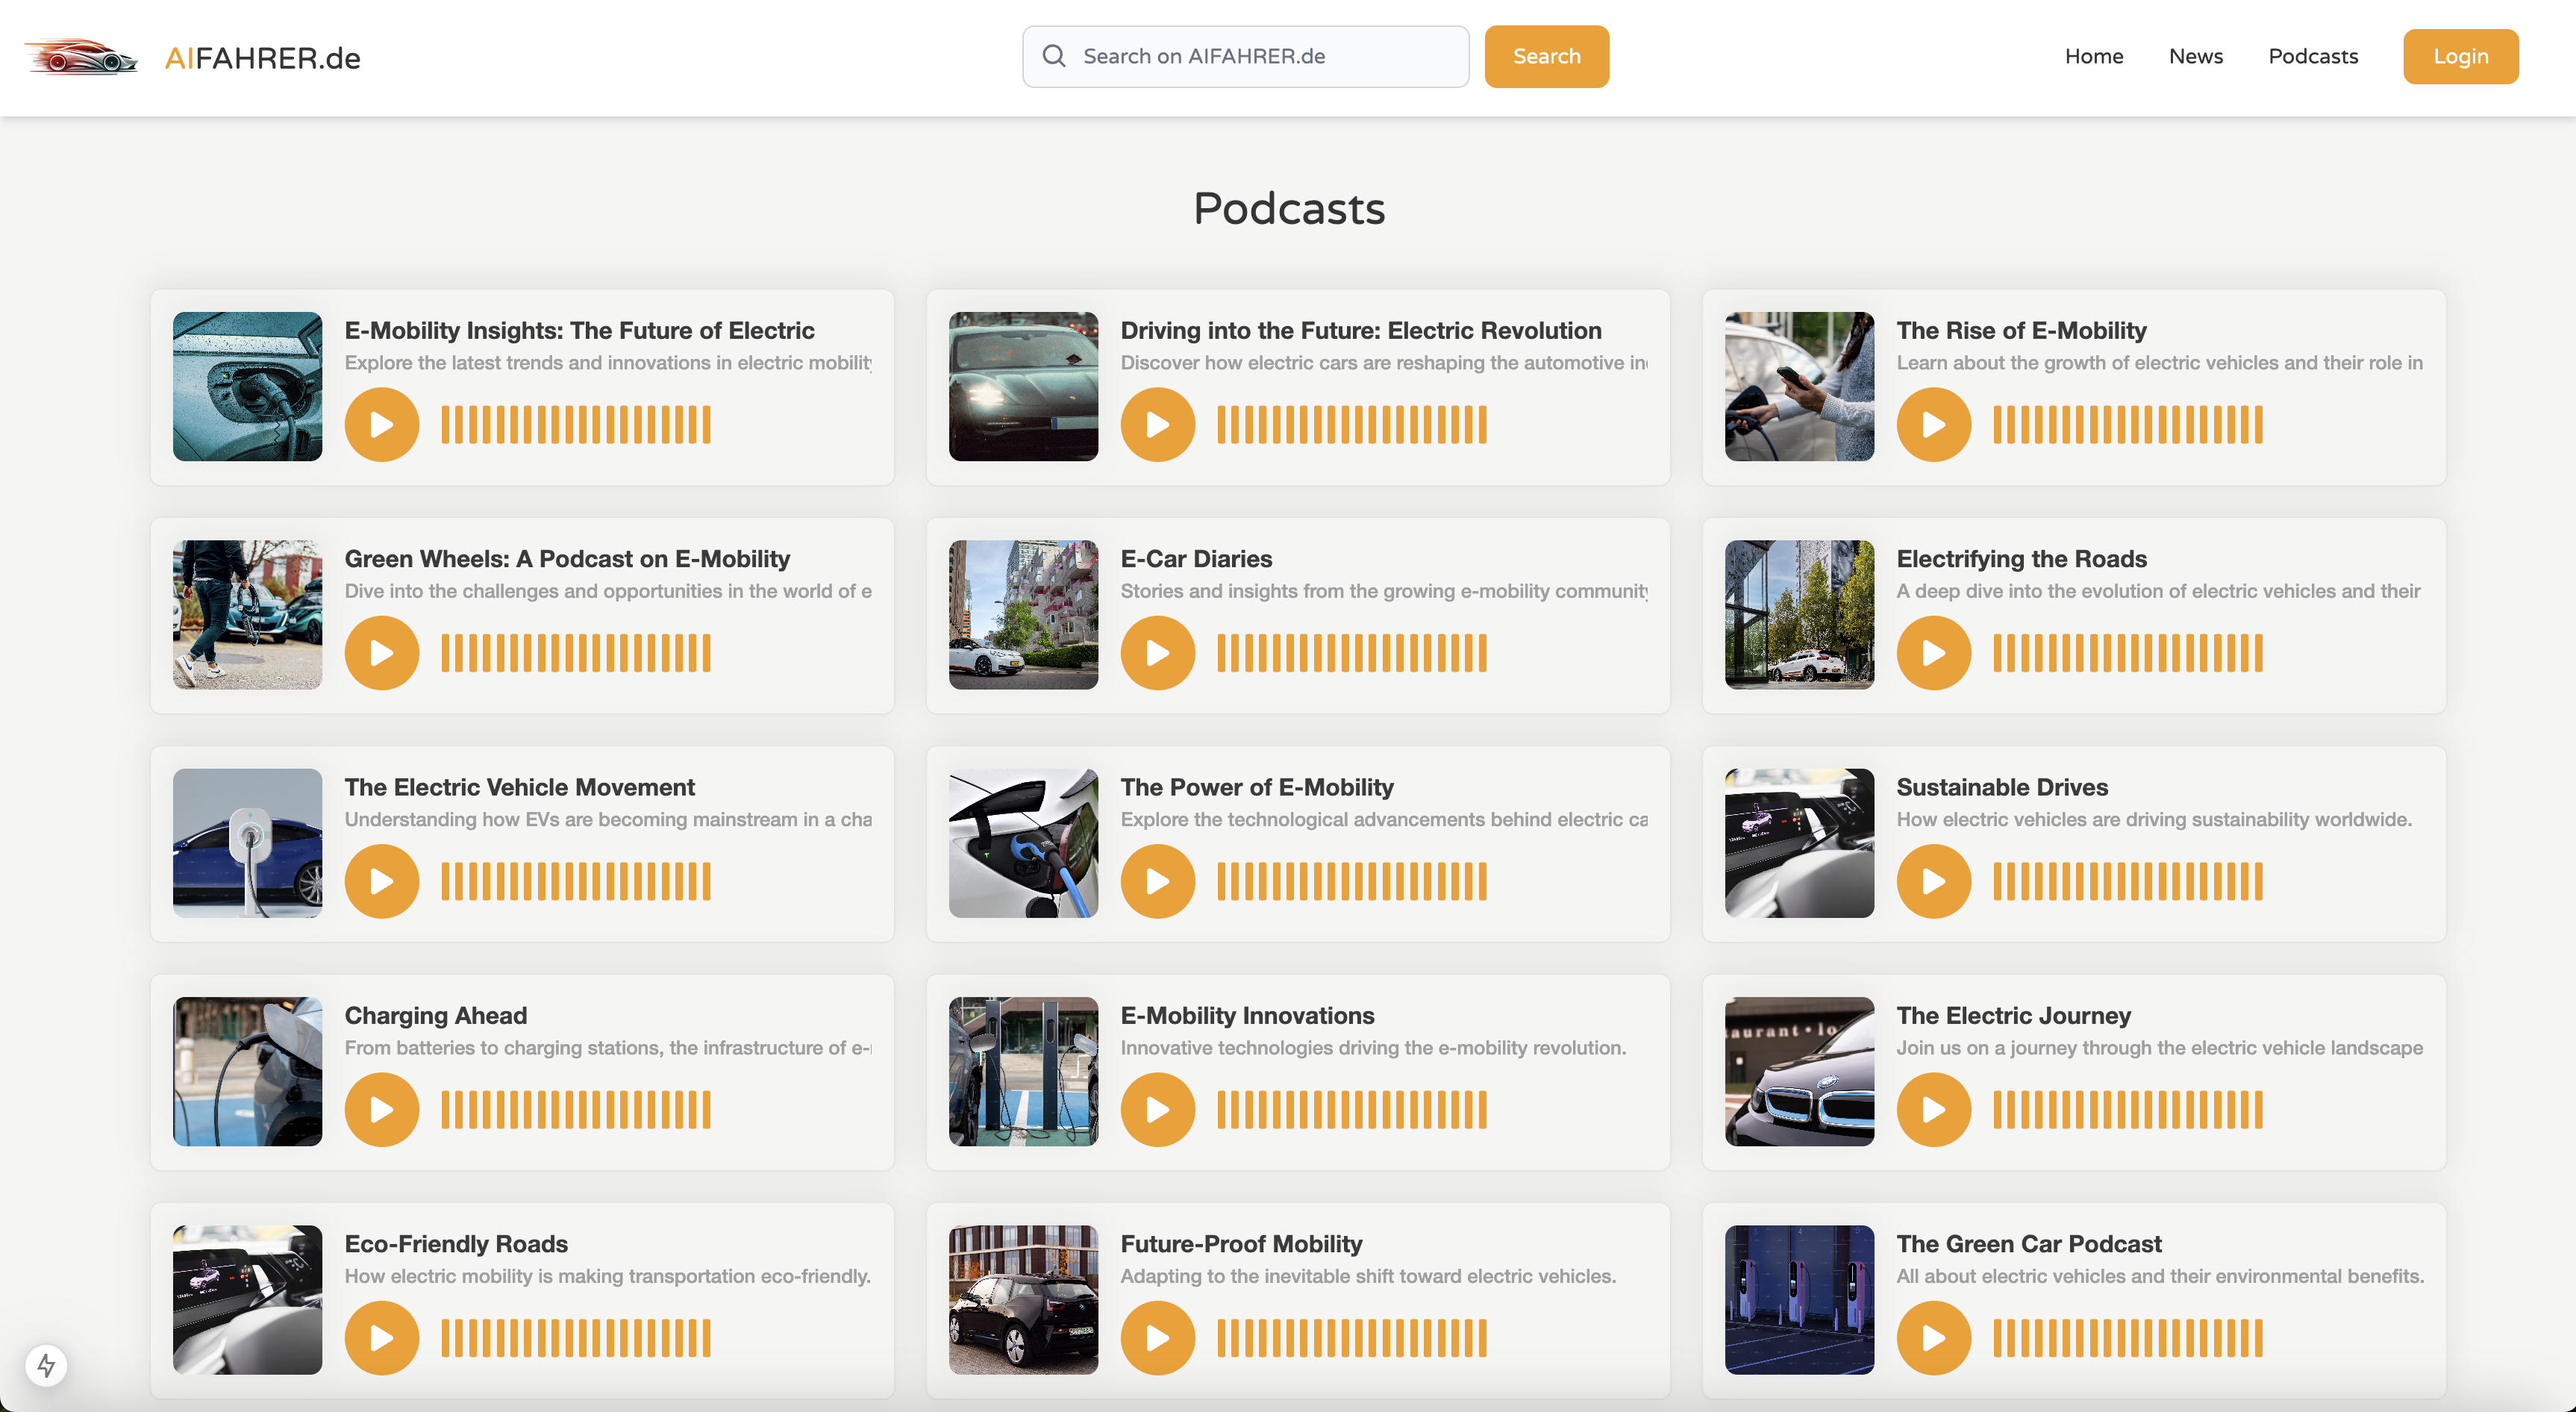Open Green Wheels podcast title link
This screenshot has height=1412, width=2576.
tap(567, 558)
